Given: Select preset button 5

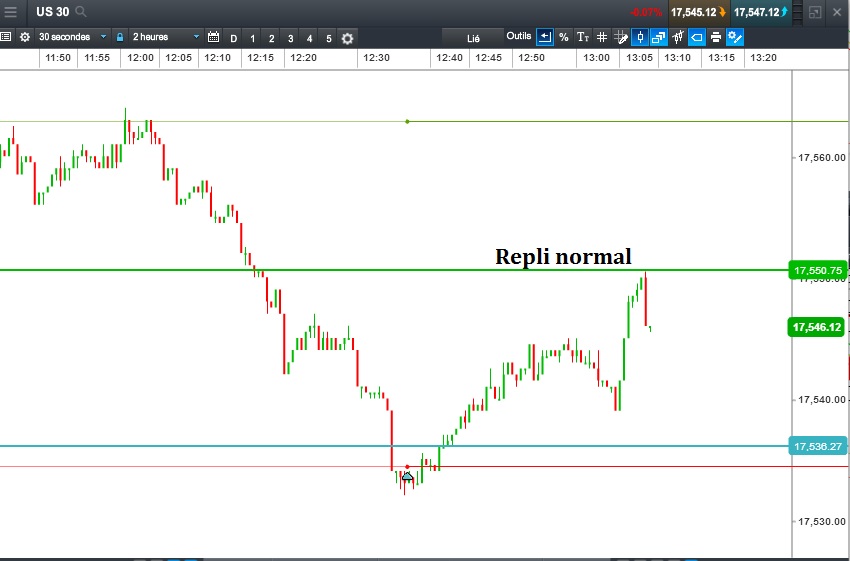Looking at the screenshot, I should (x=329, y=38).
